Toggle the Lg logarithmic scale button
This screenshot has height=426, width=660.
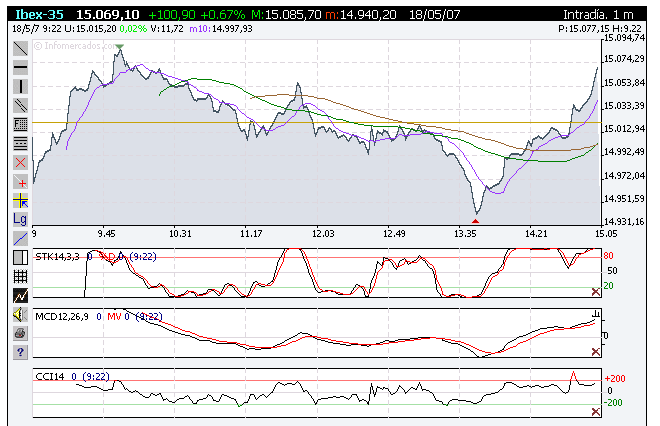tap(20, 219)
